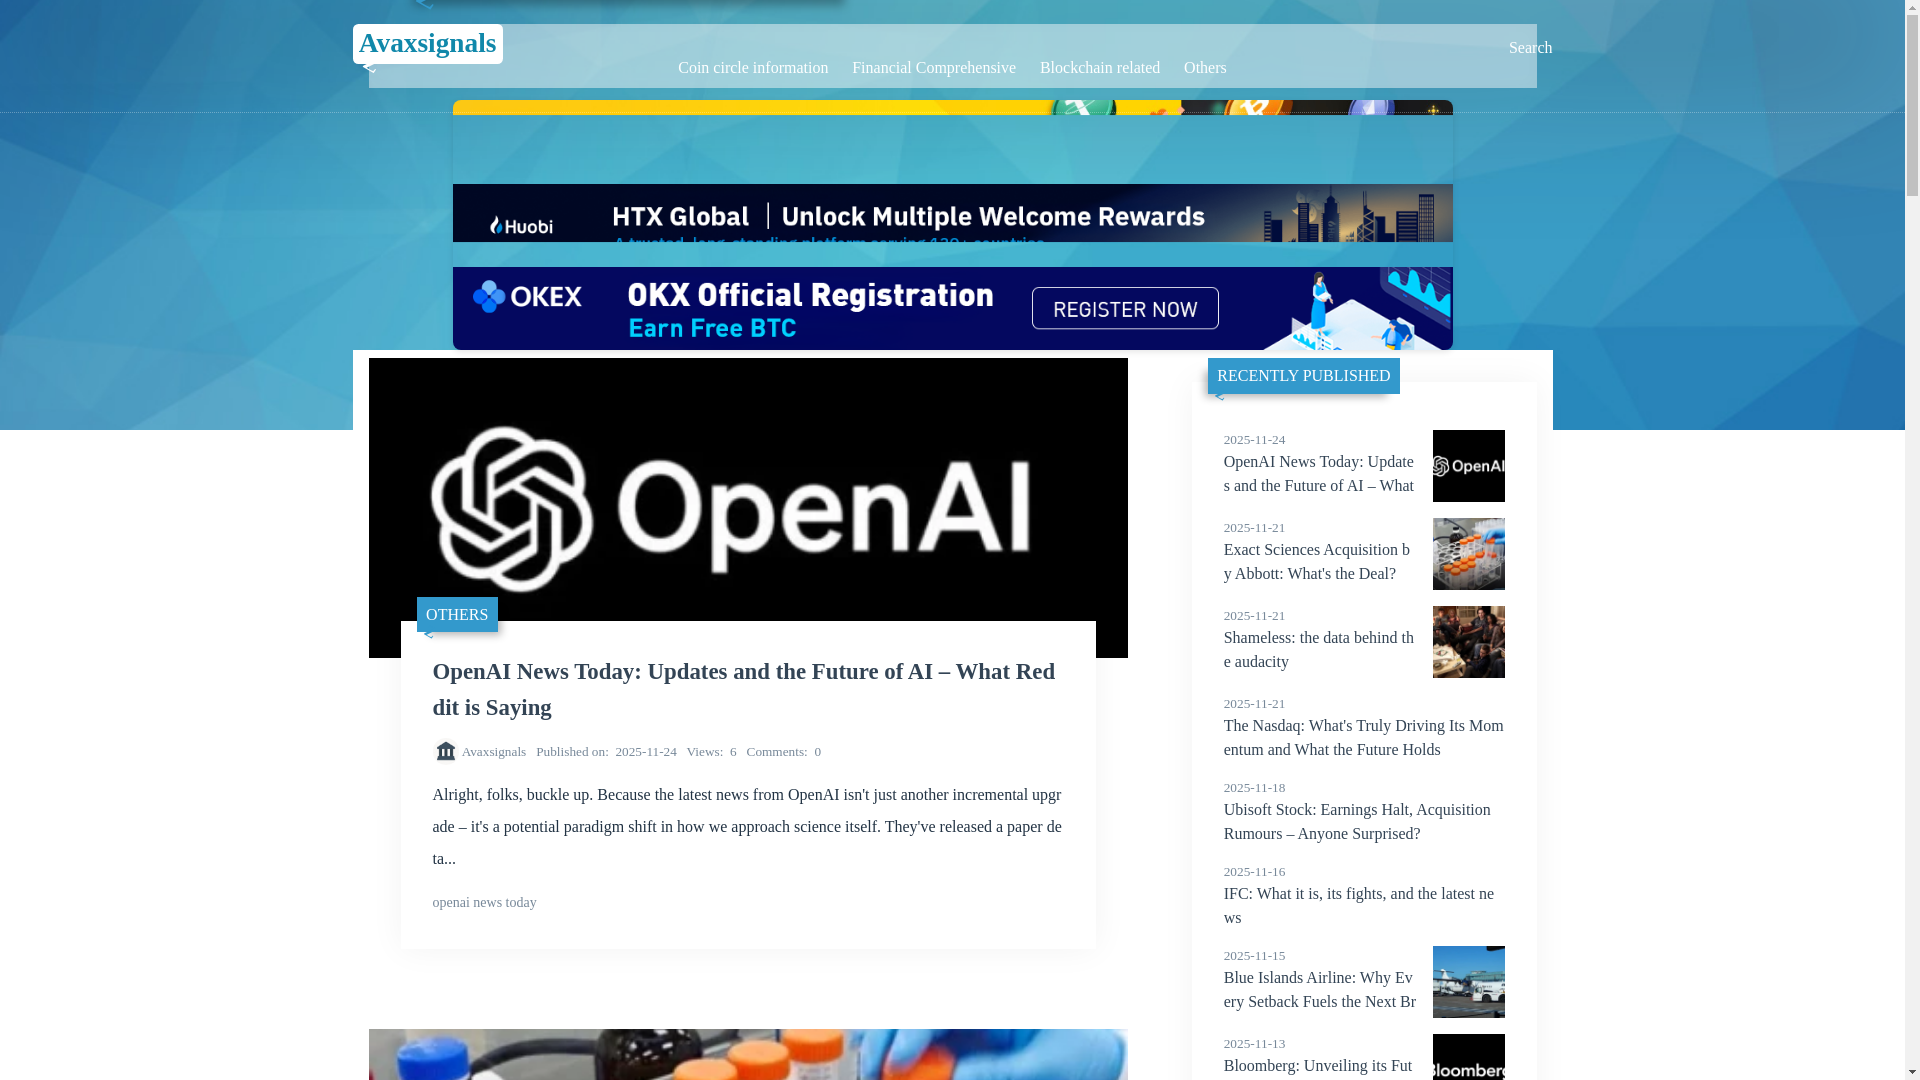Select the Others navigation item

pyautogui.click(x=1204, y=68)
